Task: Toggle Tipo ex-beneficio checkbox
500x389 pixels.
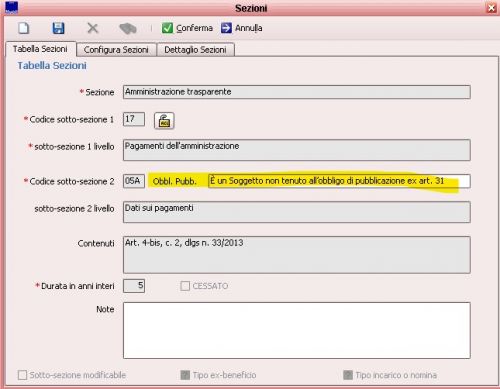Action: click(x=185, y=375)
